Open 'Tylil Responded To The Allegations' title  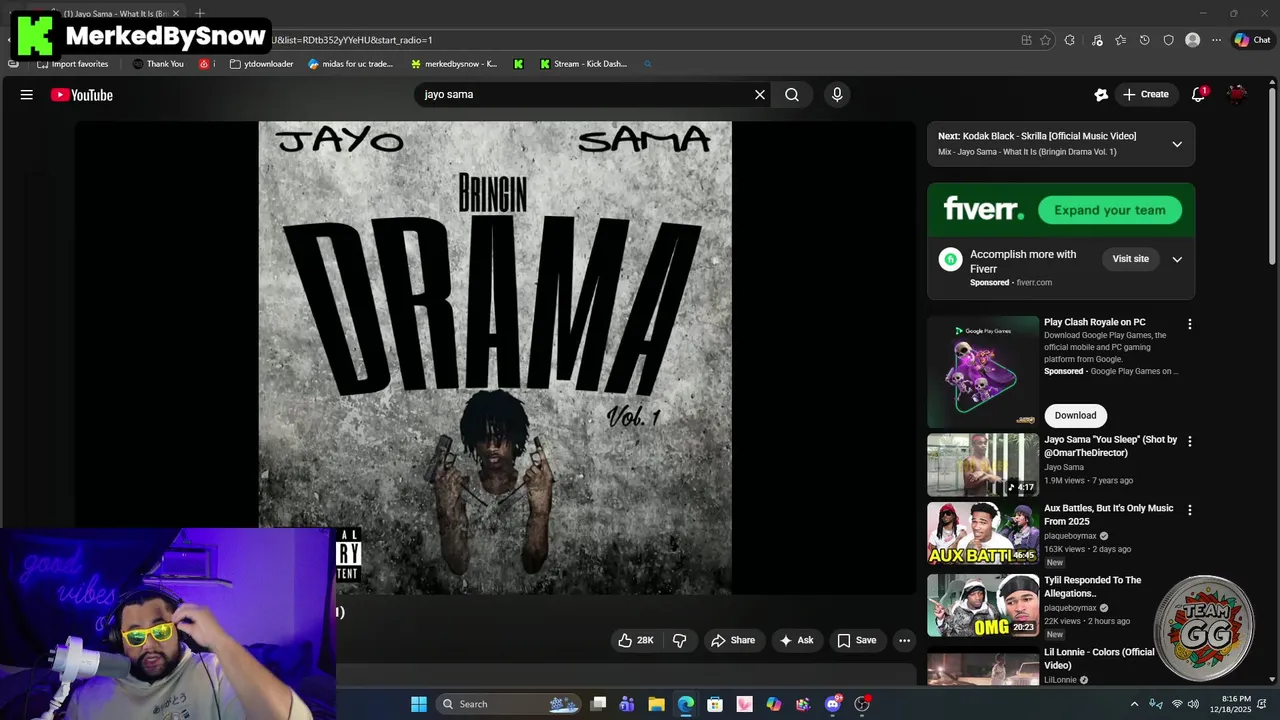pos(1093,586)
